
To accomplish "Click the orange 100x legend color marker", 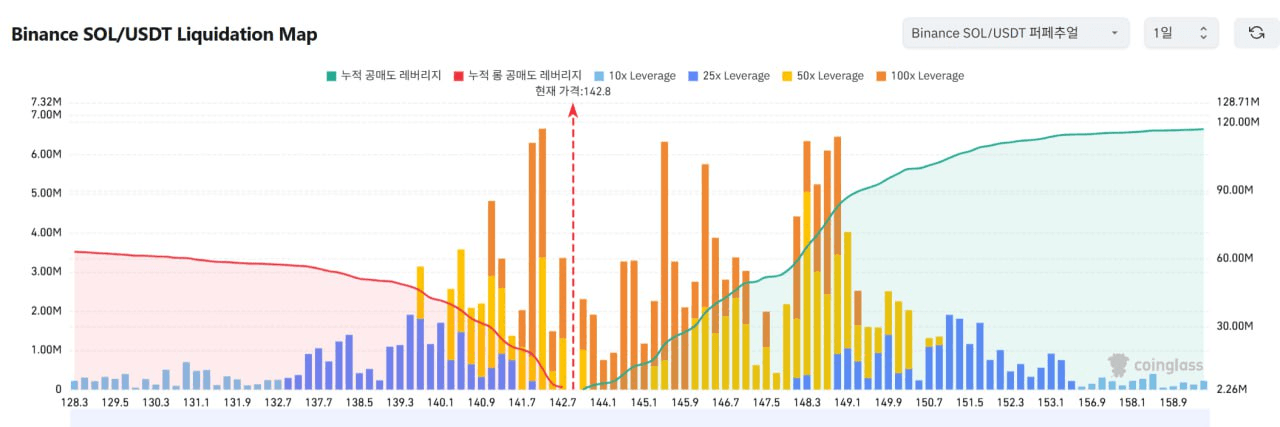I will click(879, 76).
